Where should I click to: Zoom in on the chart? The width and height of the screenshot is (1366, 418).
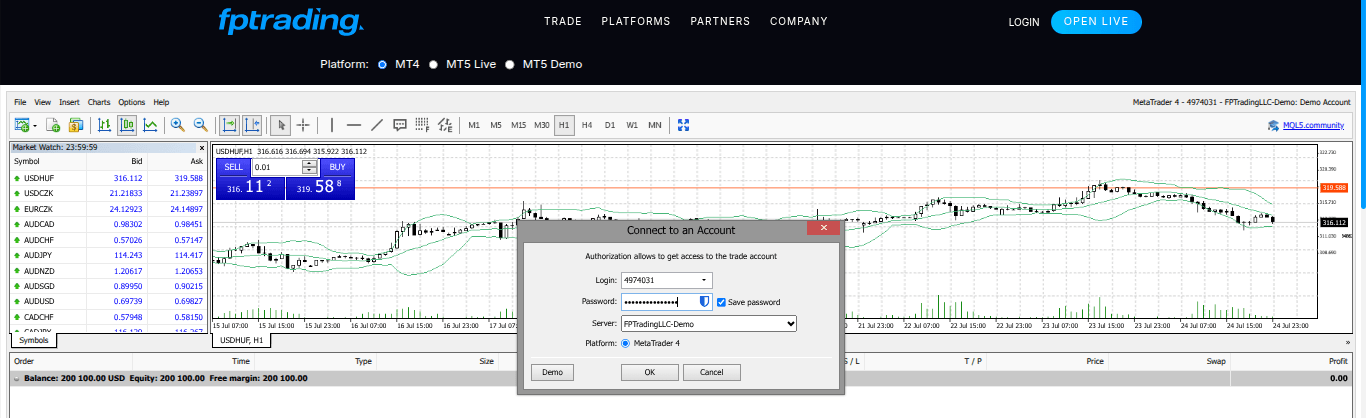coord(177,125)
